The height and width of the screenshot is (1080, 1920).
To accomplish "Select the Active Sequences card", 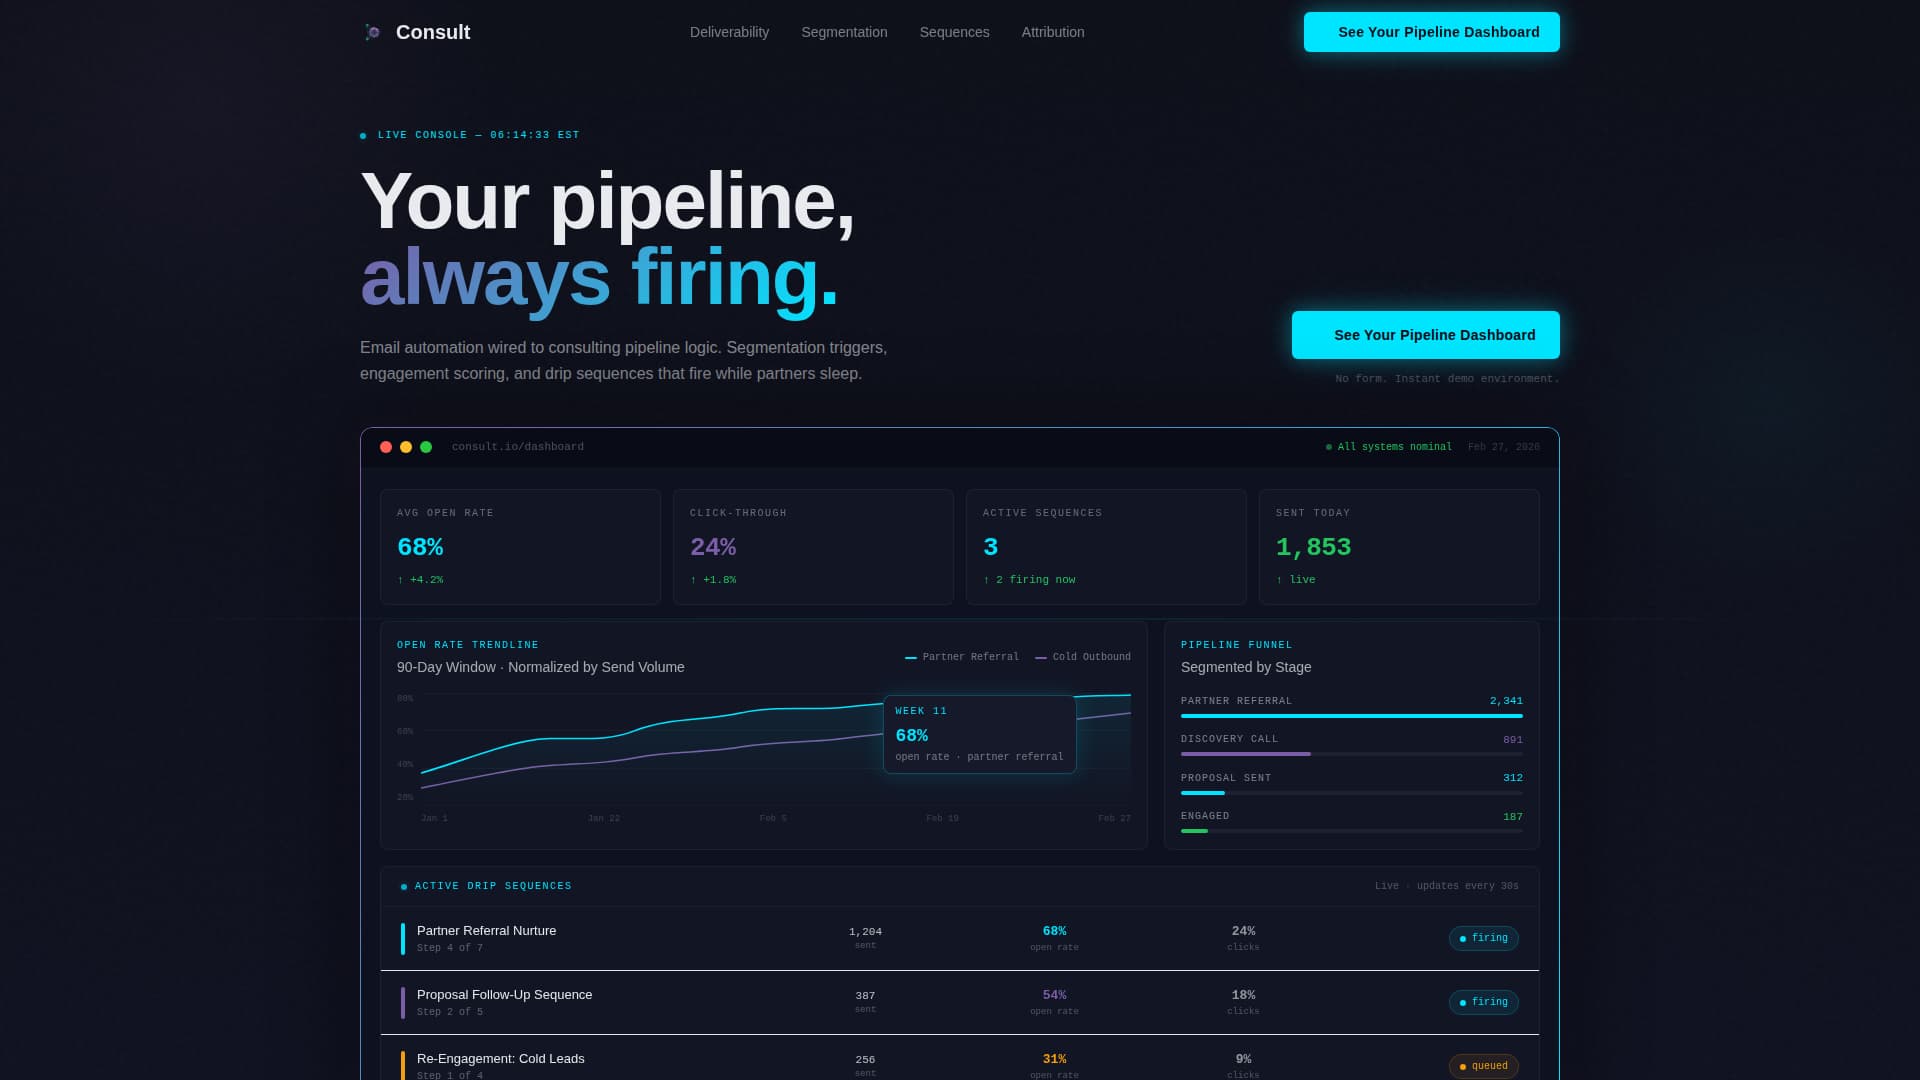I will click(x=1106, y=547).
